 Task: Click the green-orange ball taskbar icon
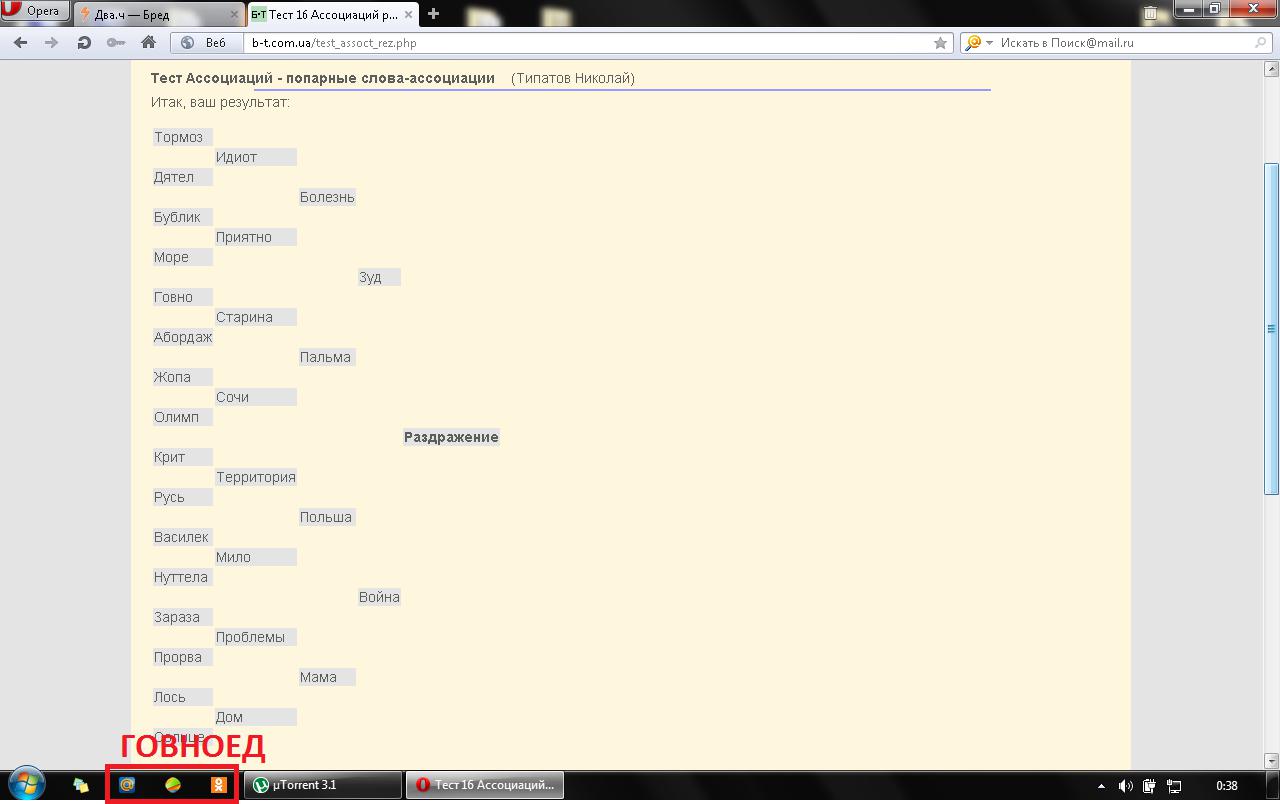pos(173,785)
